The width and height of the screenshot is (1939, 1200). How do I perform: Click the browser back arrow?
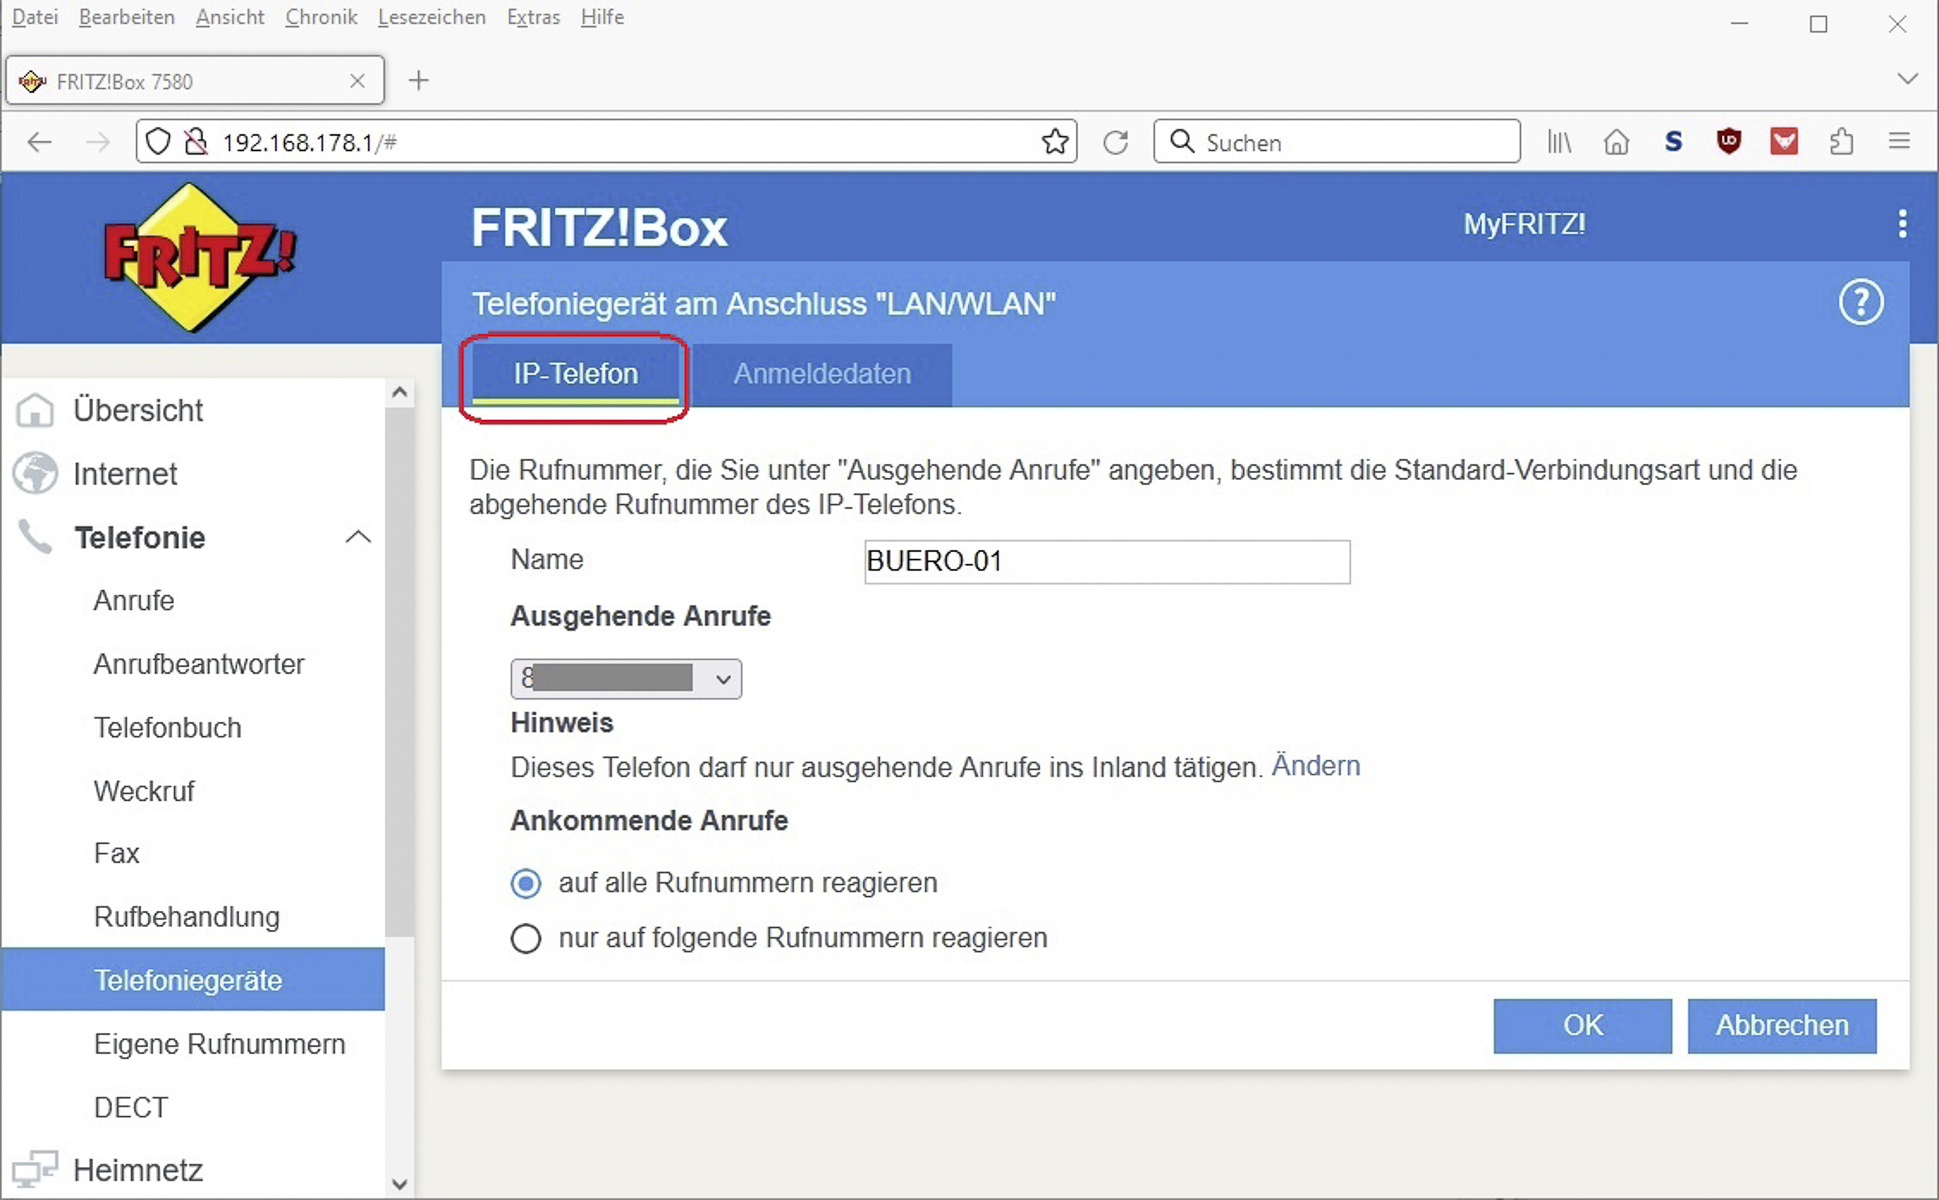point(40,142)
